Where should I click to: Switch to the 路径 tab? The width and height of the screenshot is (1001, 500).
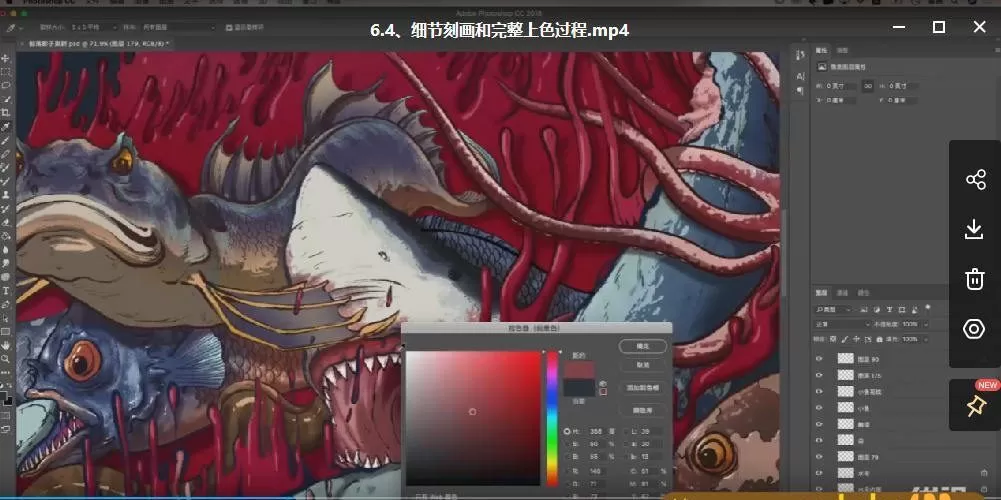864,292
